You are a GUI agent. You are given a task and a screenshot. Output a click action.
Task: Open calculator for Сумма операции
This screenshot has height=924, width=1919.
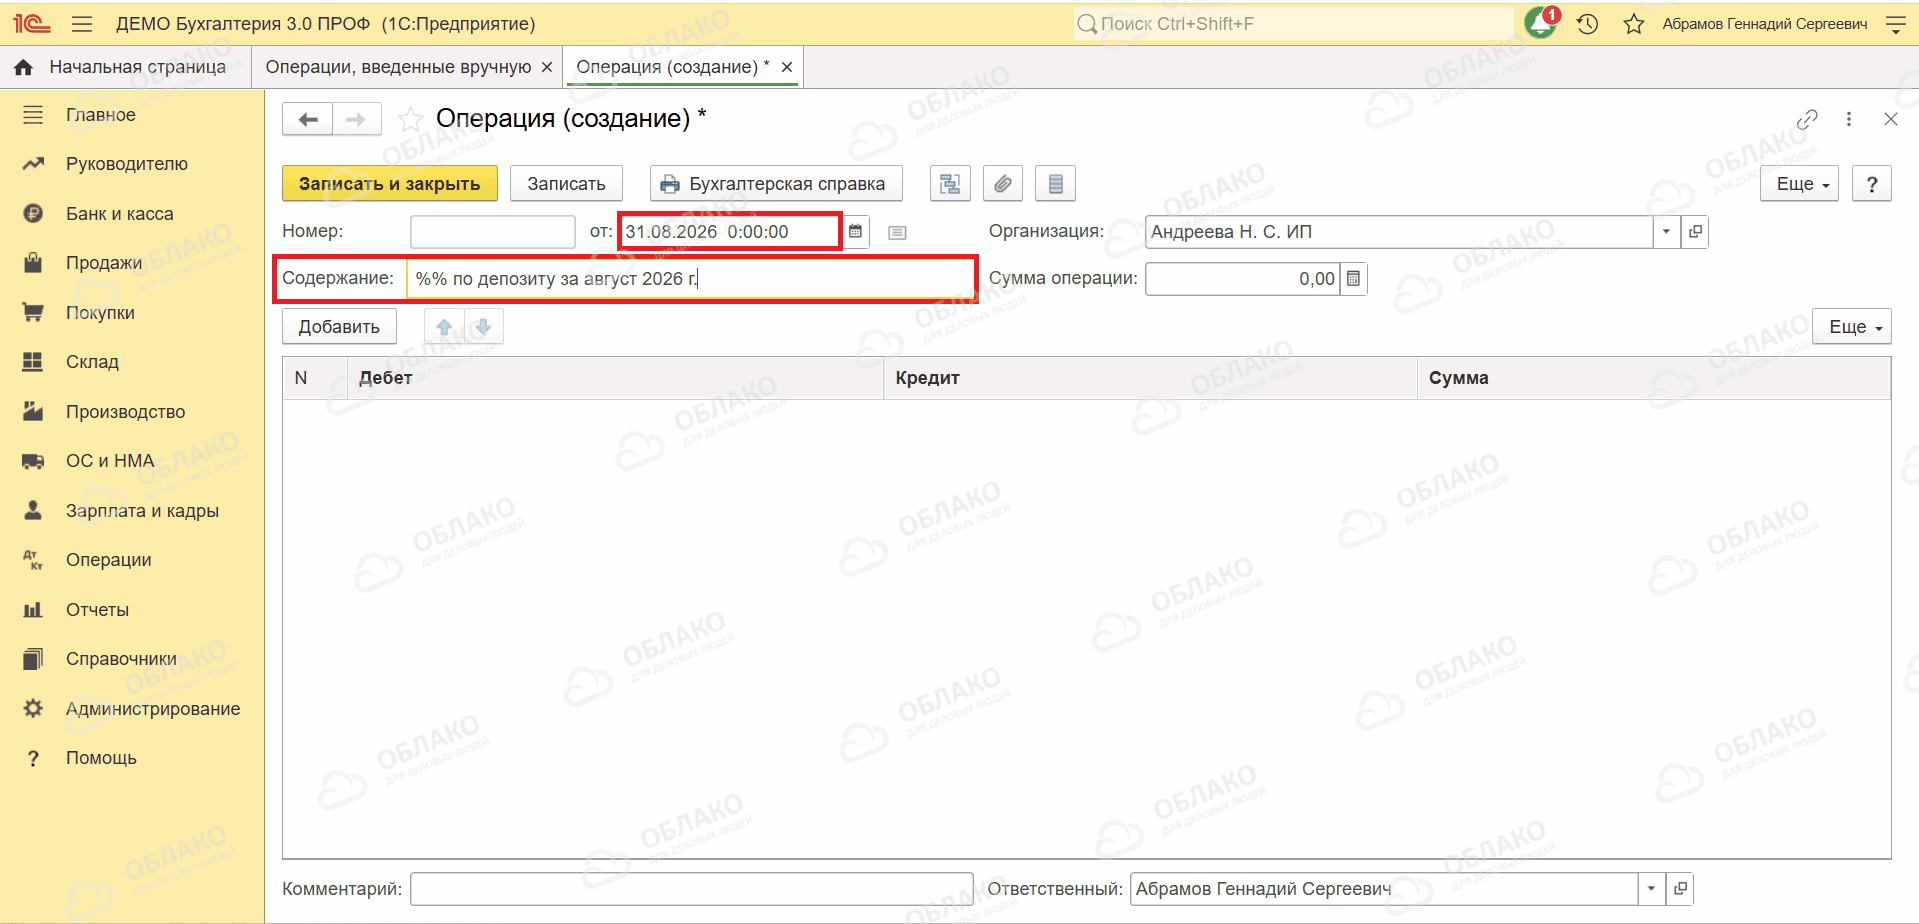[x=1353, y=279]
